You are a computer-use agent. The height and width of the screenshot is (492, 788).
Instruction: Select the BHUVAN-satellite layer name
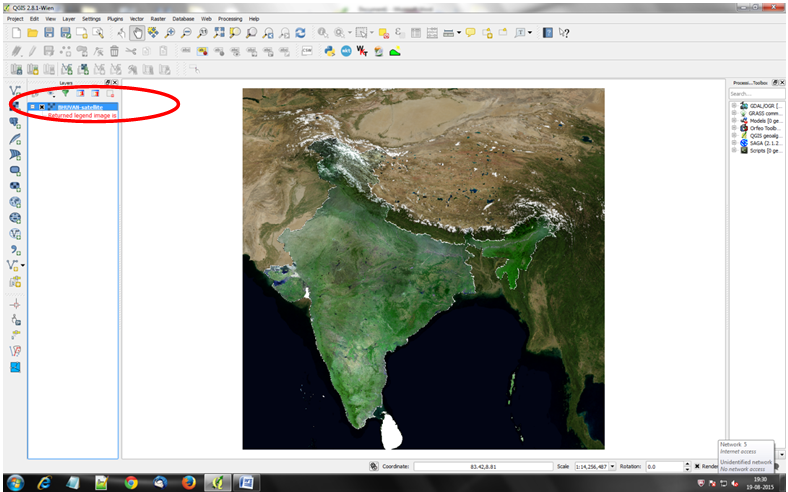[x=80, y=107]
